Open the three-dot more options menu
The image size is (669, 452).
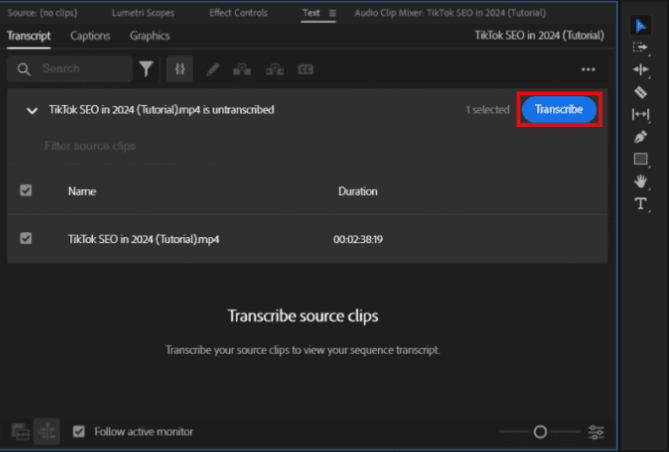point(588,69)
